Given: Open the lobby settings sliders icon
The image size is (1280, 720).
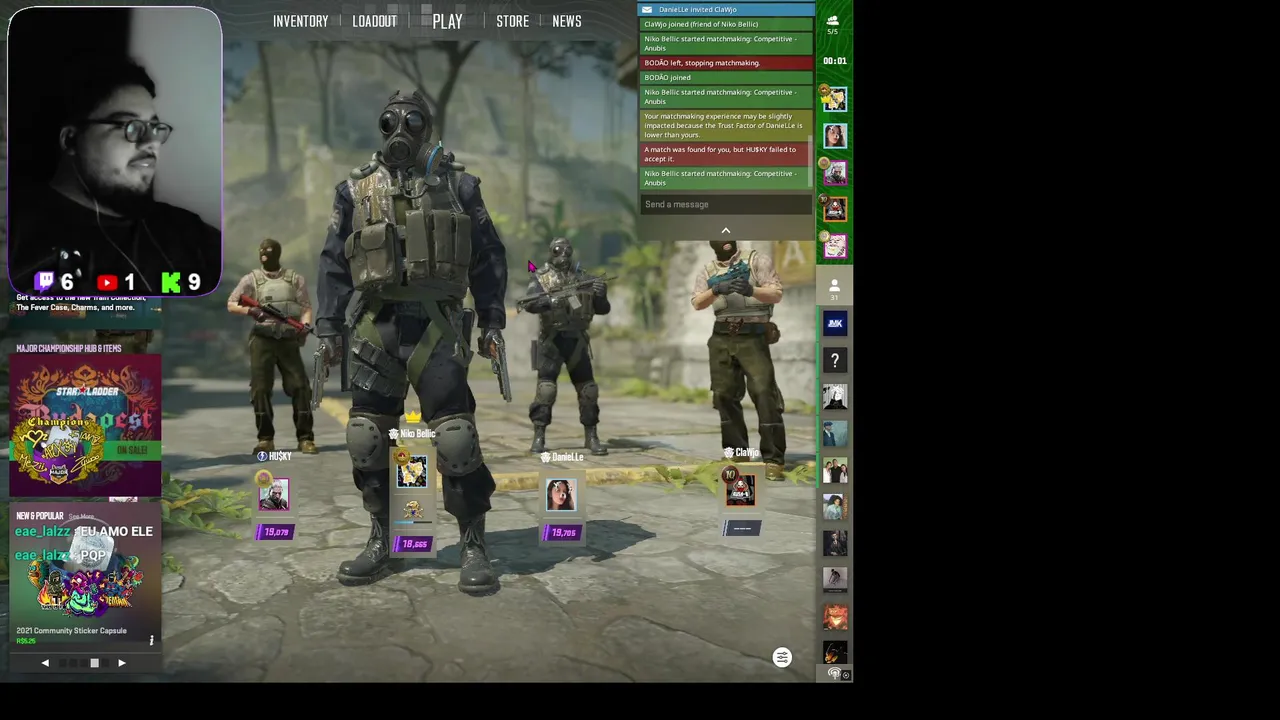Looking at the screenshot, I should pos(782,657).
